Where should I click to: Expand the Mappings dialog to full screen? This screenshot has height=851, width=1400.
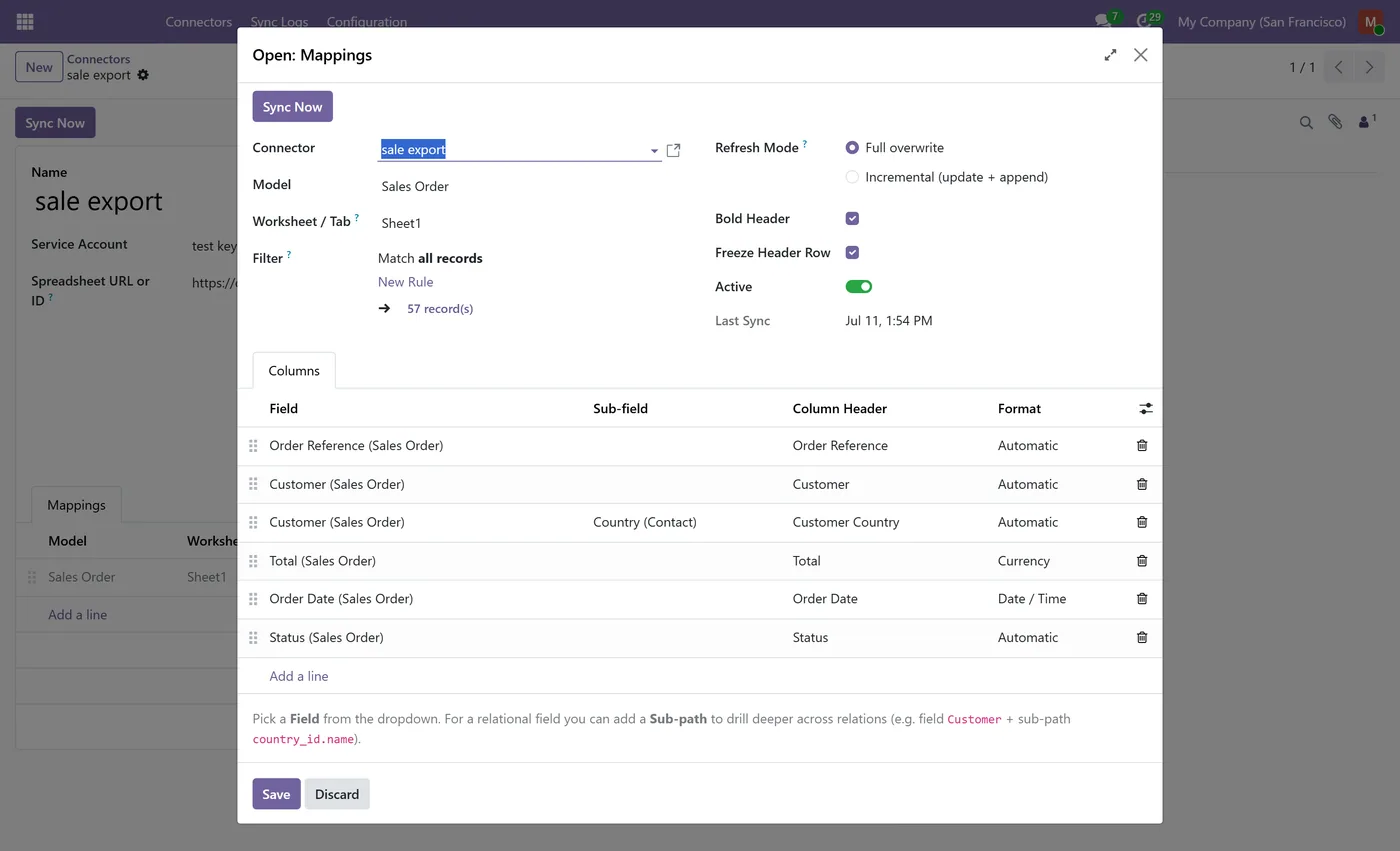tap(1110, 55)
